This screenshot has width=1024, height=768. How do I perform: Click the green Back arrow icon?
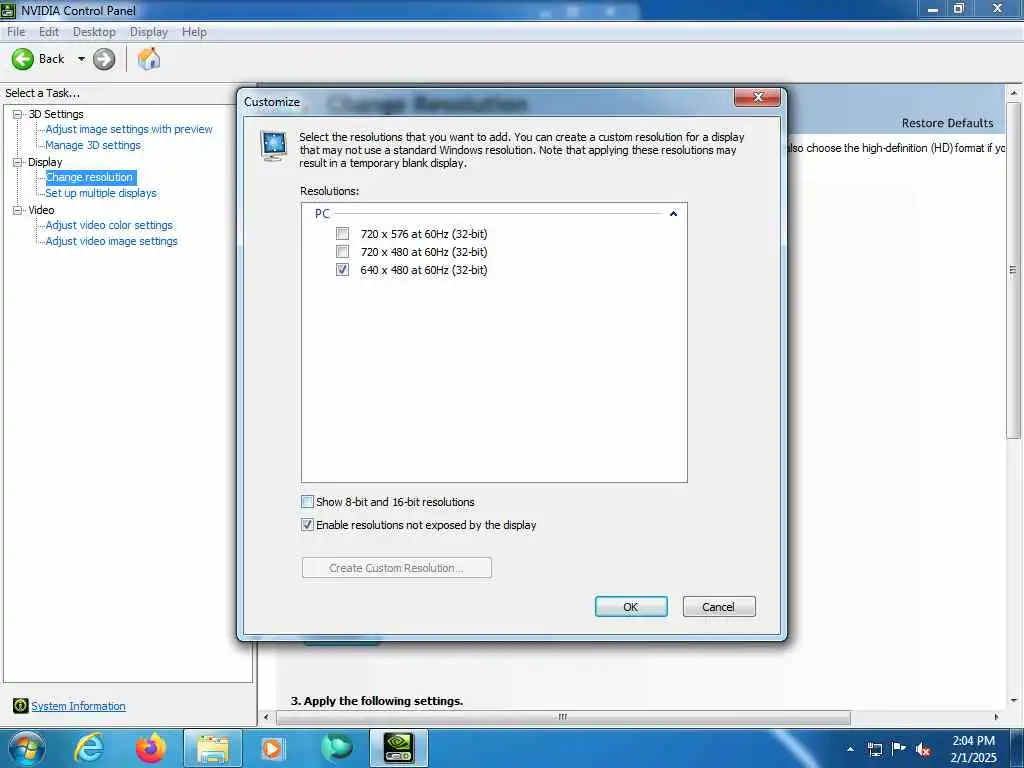click(x=22, y=59)
